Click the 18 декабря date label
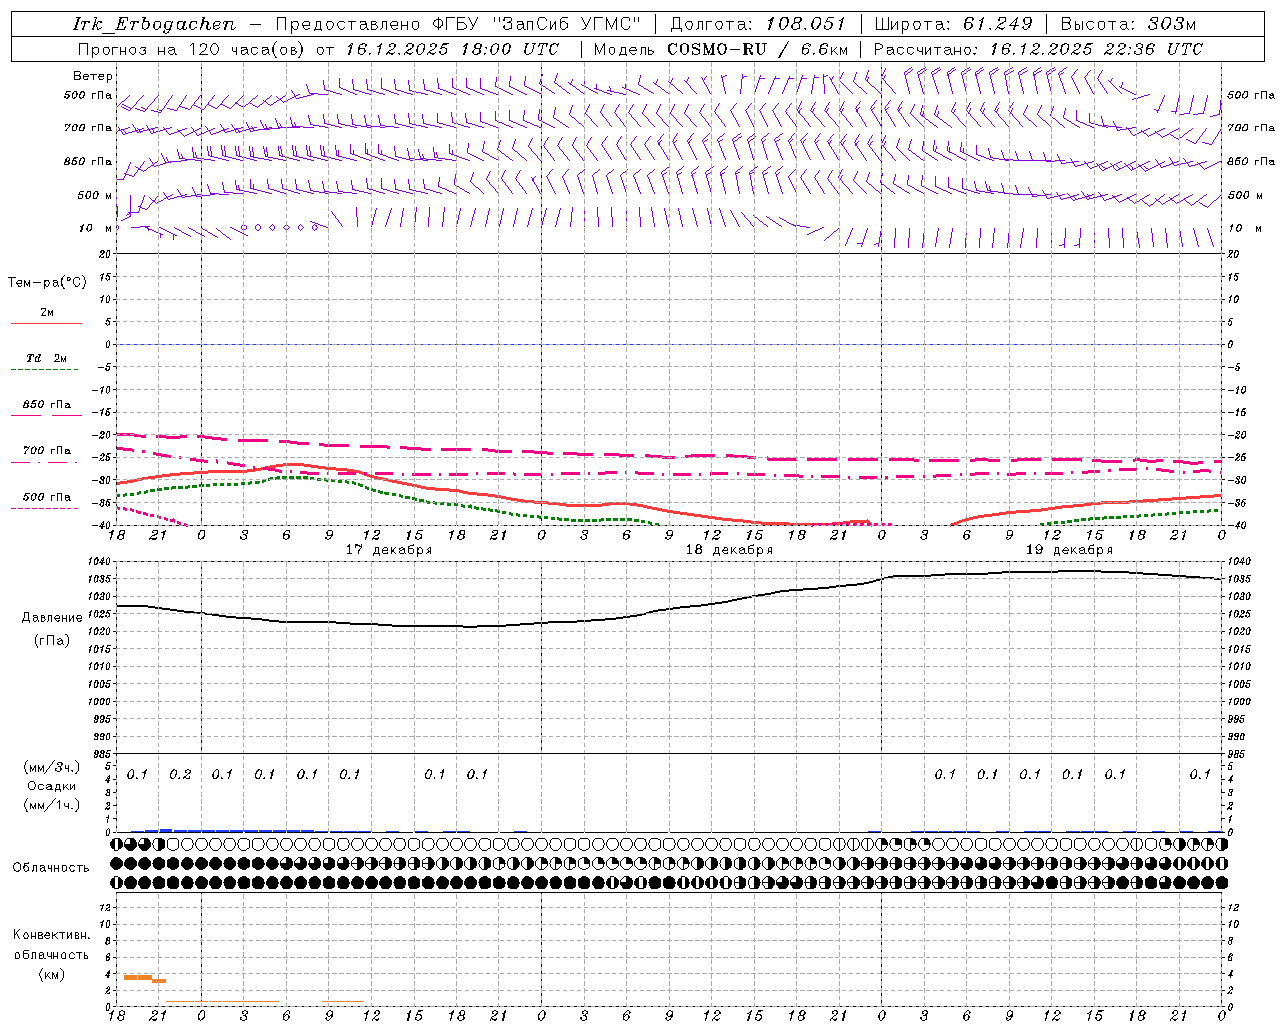The height and width of the screenshot is (1024, 1280). click(x=729, y=550)
